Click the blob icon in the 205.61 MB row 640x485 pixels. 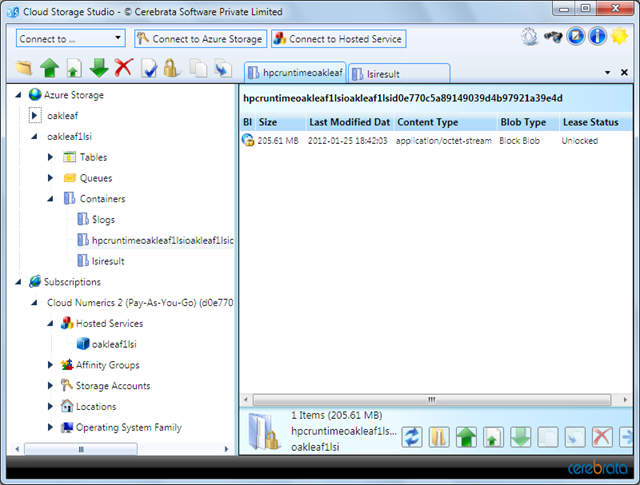tap(248, 140)
